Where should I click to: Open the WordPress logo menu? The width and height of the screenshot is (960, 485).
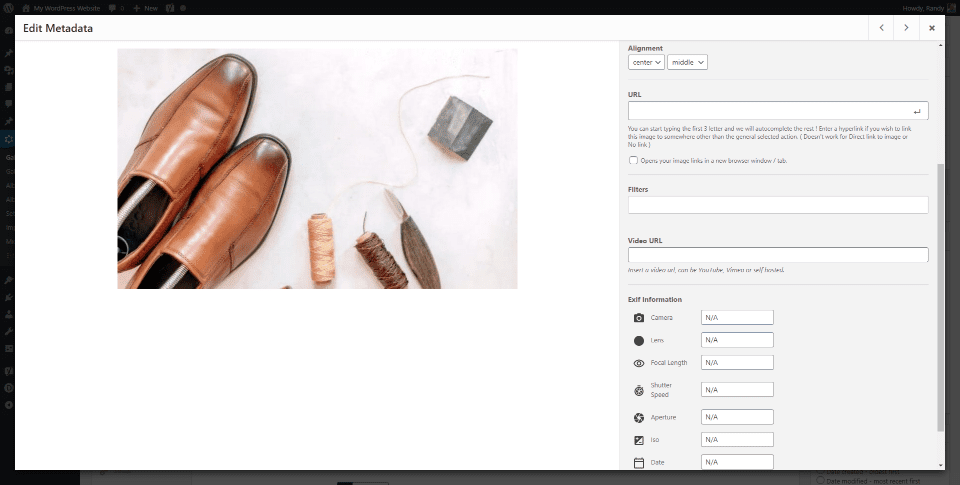point(8,8)
